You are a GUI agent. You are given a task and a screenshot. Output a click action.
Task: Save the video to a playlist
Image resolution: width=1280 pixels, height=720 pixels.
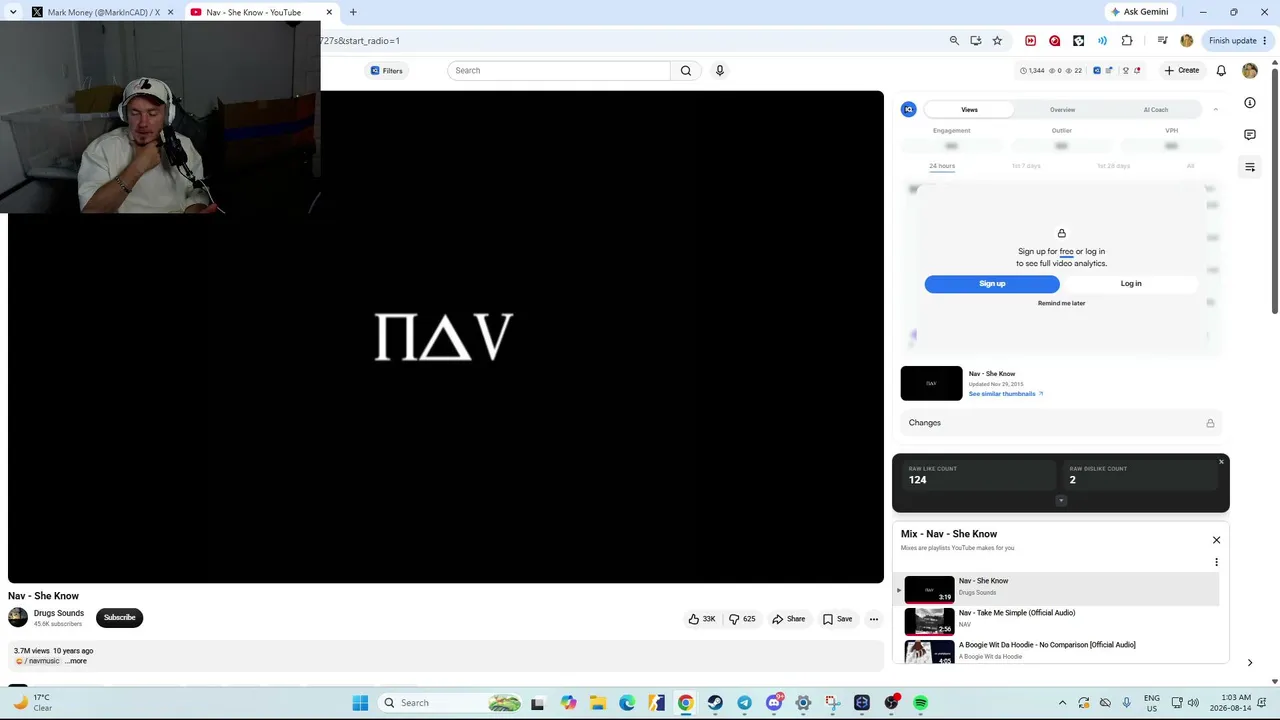click(837, 619)
